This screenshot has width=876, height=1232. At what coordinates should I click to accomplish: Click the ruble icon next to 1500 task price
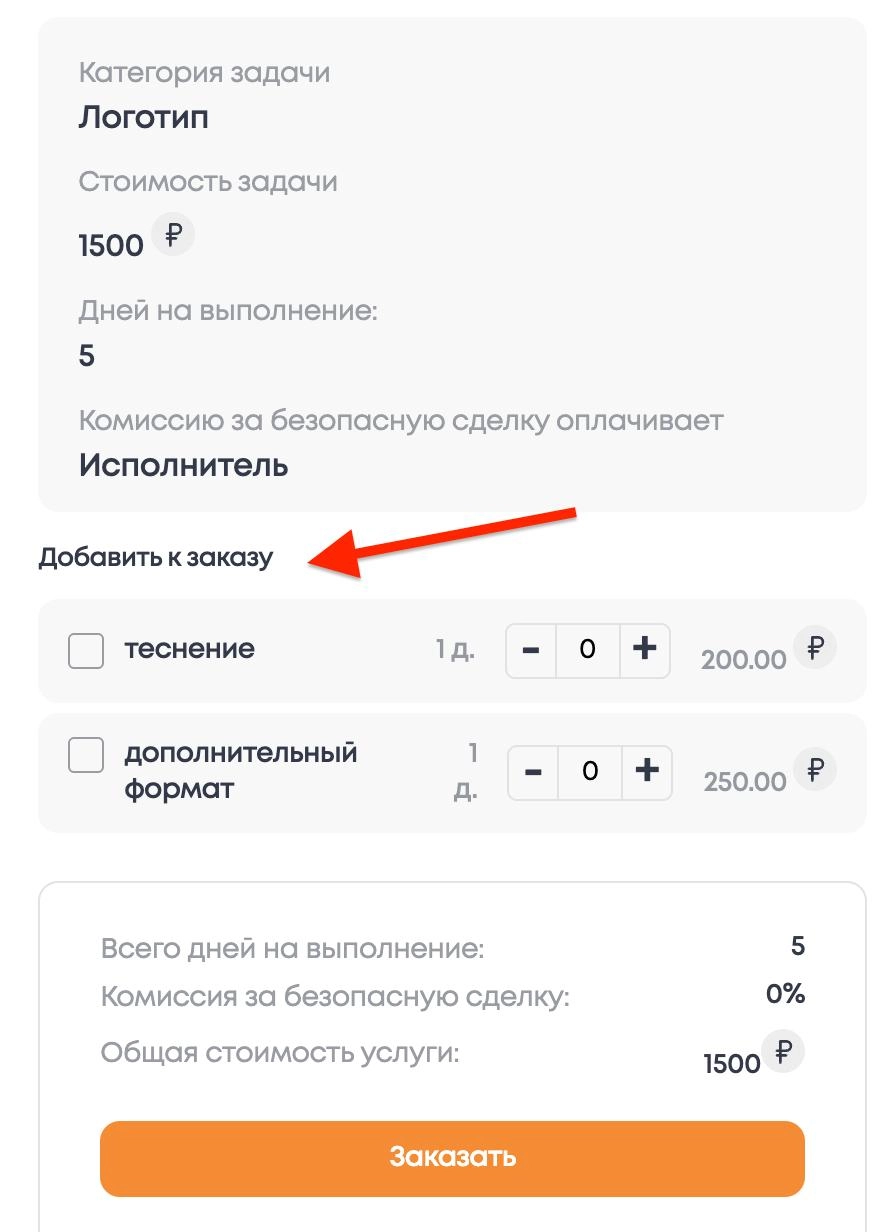(x=173, y=236)
